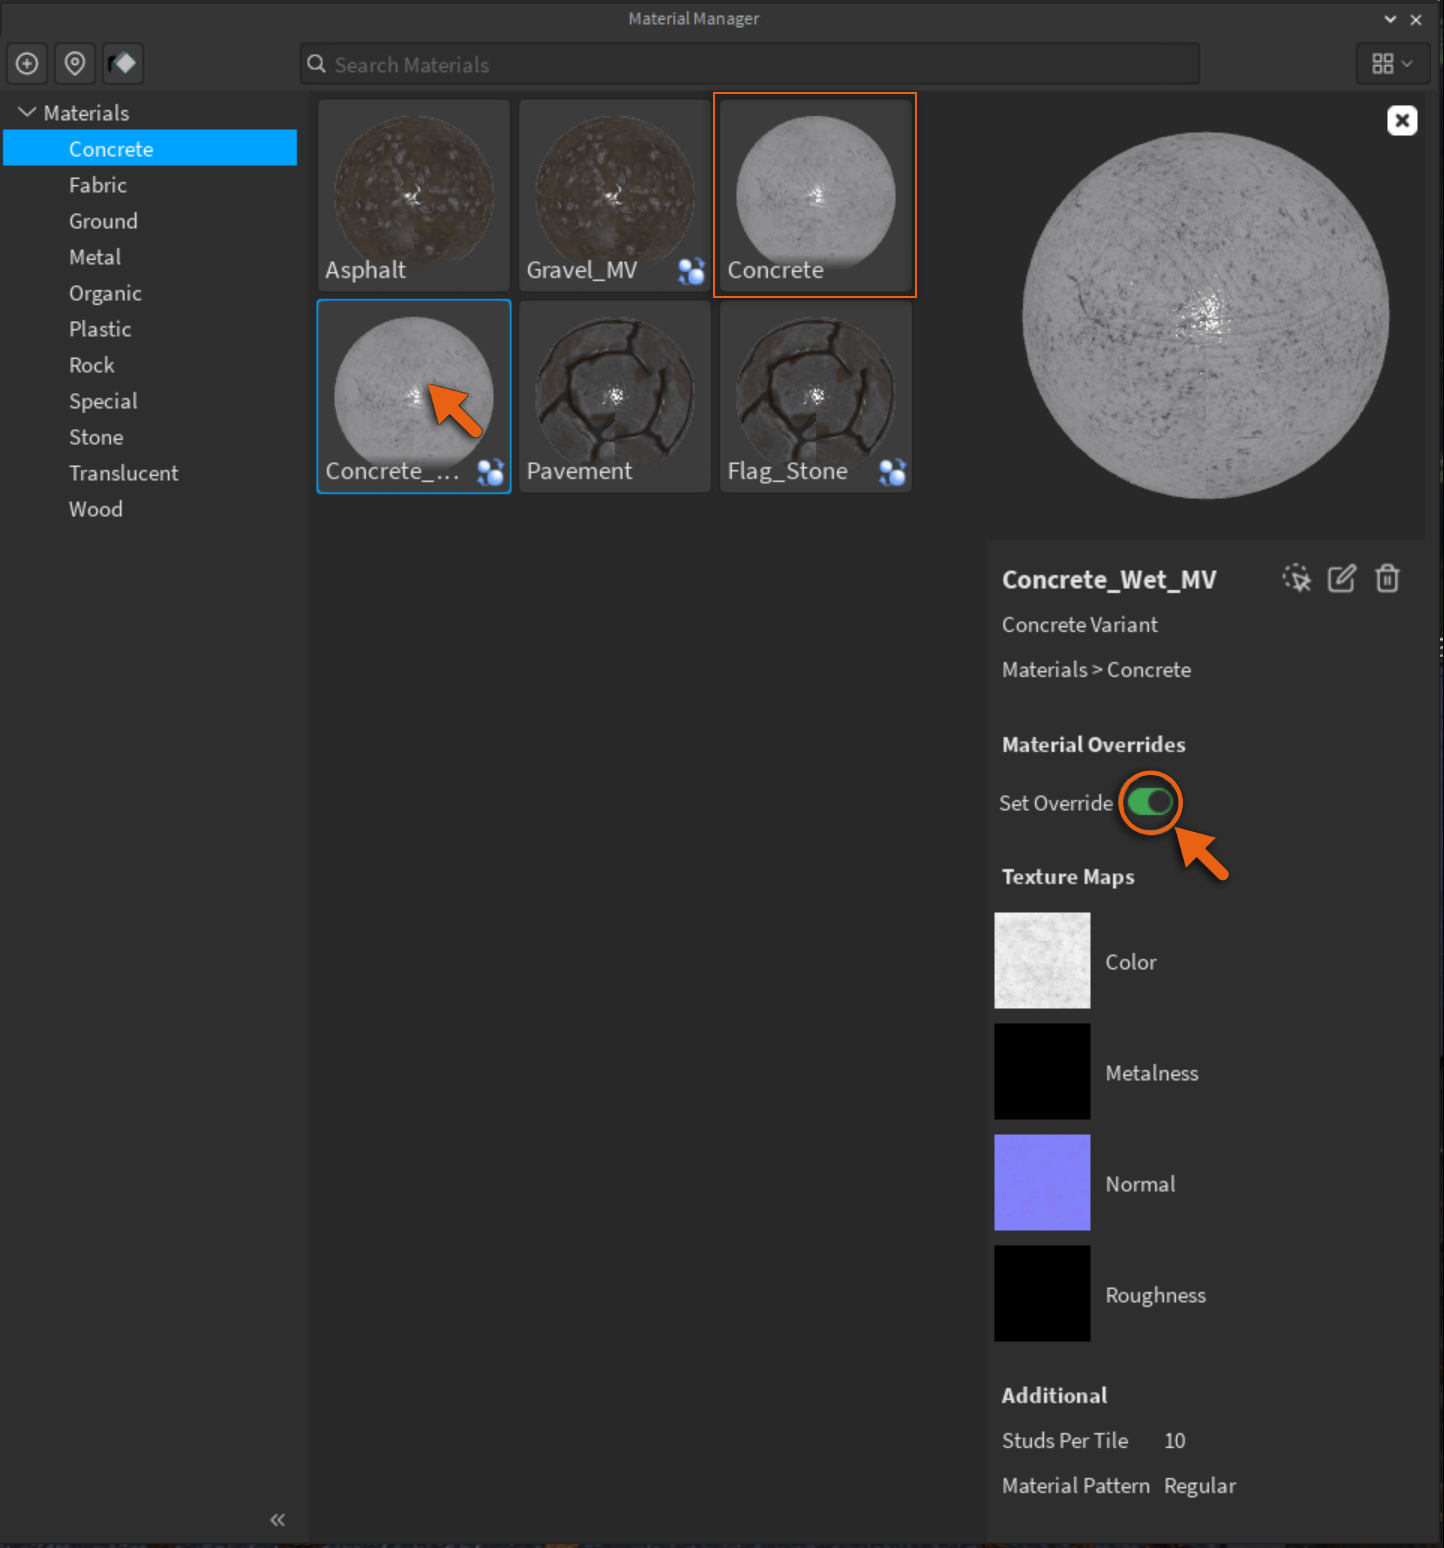Click the create material variant plus icon

pyautogui.click(x=27, y=64)
